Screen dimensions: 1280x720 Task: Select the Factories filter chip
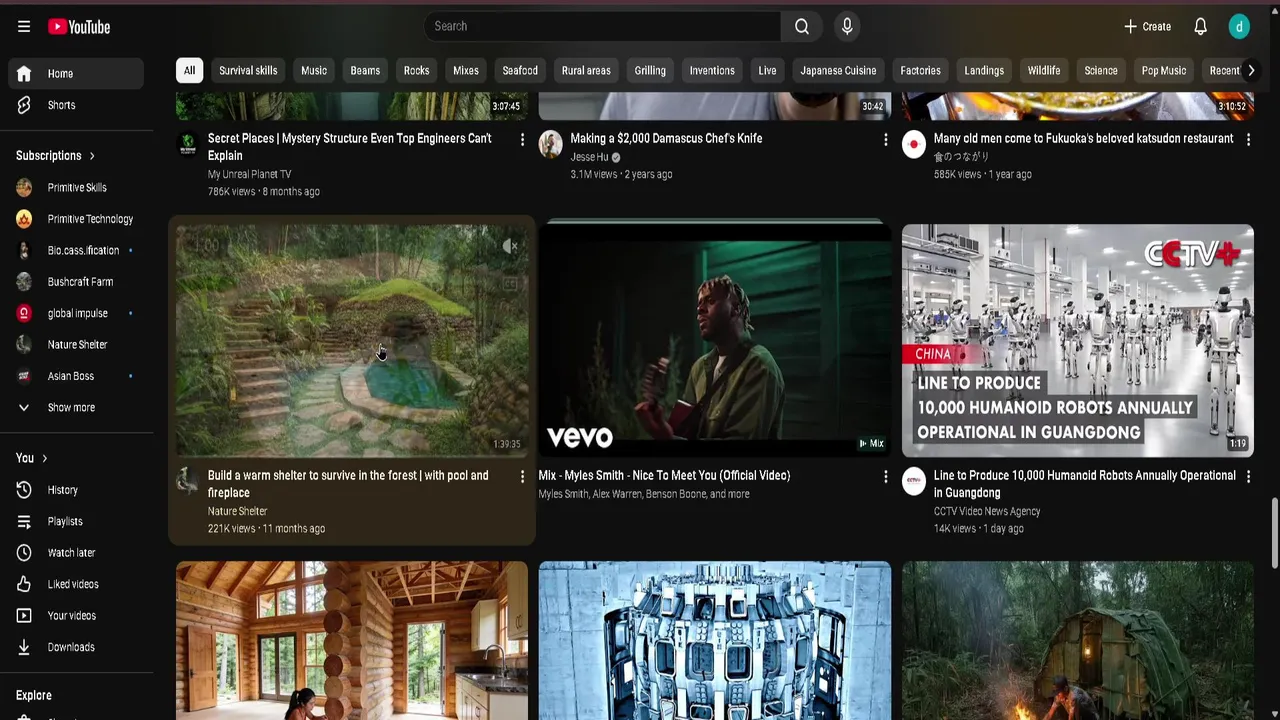tap(920, 71)
